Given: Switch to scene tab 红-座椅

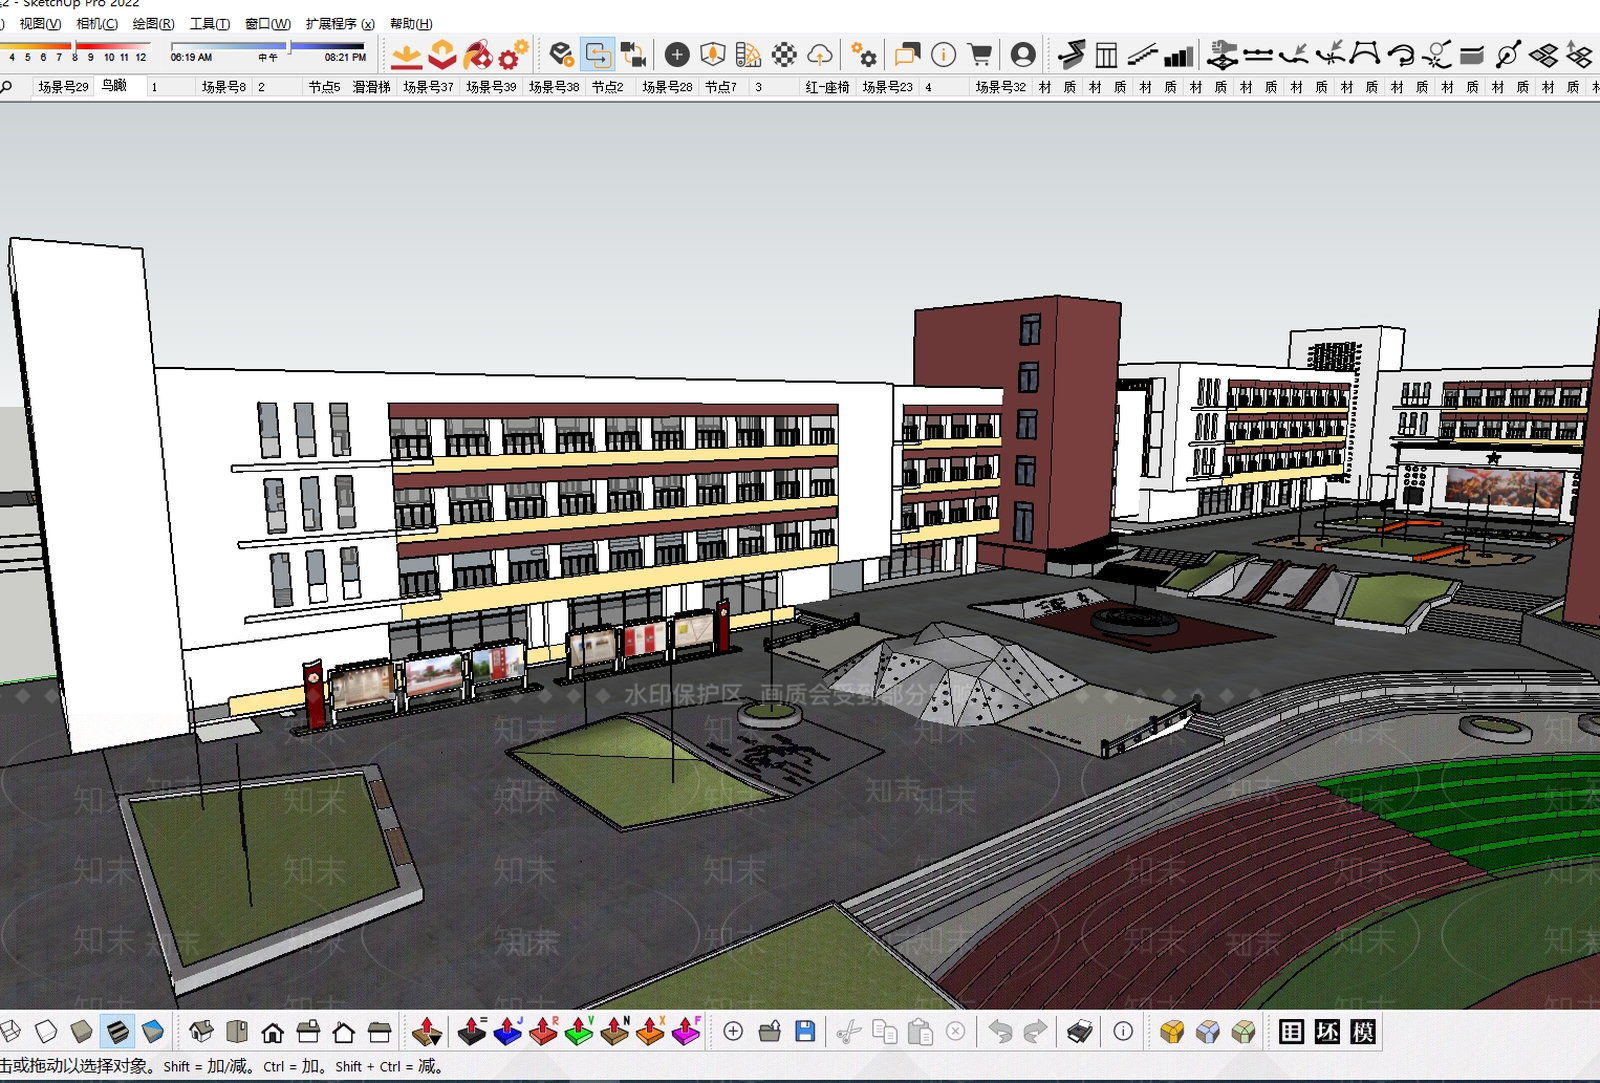Looking at the screenshot, I should (827, 87).
